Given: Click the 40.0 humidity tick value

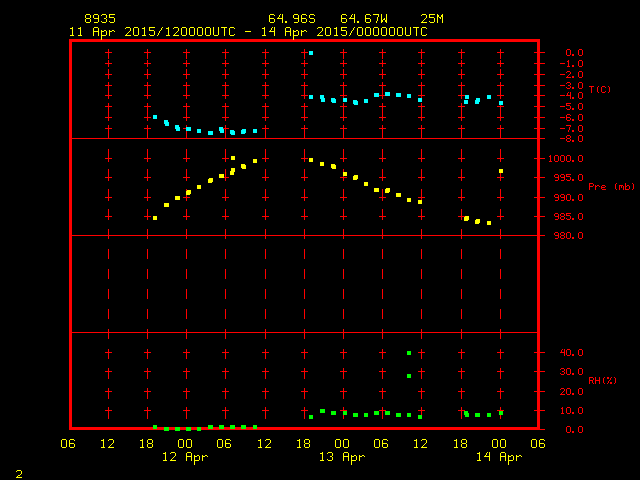Looking at the screenshot, I should pyautogui.click(x=571, y=353).
